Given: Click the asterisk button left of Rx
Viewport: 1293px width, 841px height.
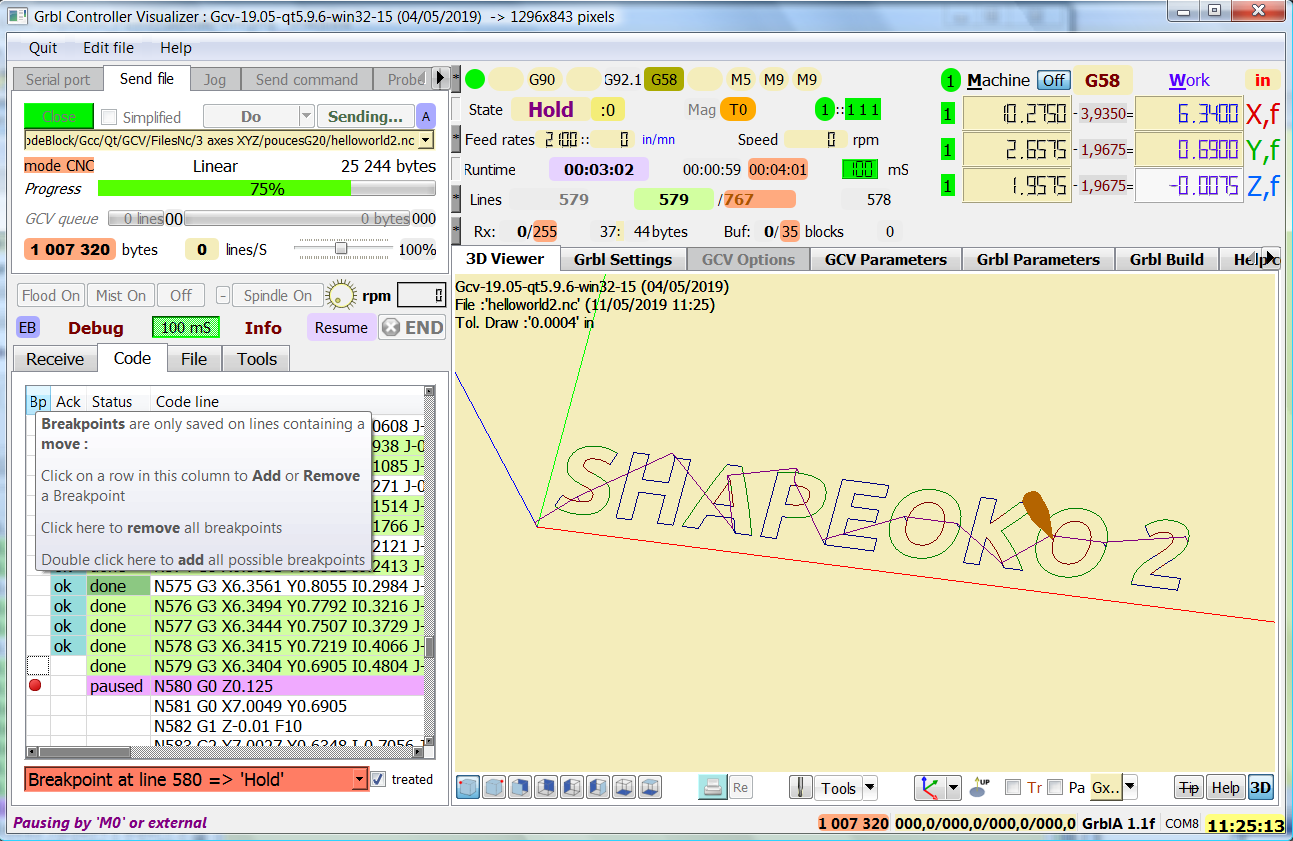Looking at the screenshot, I should pos(456,231).
